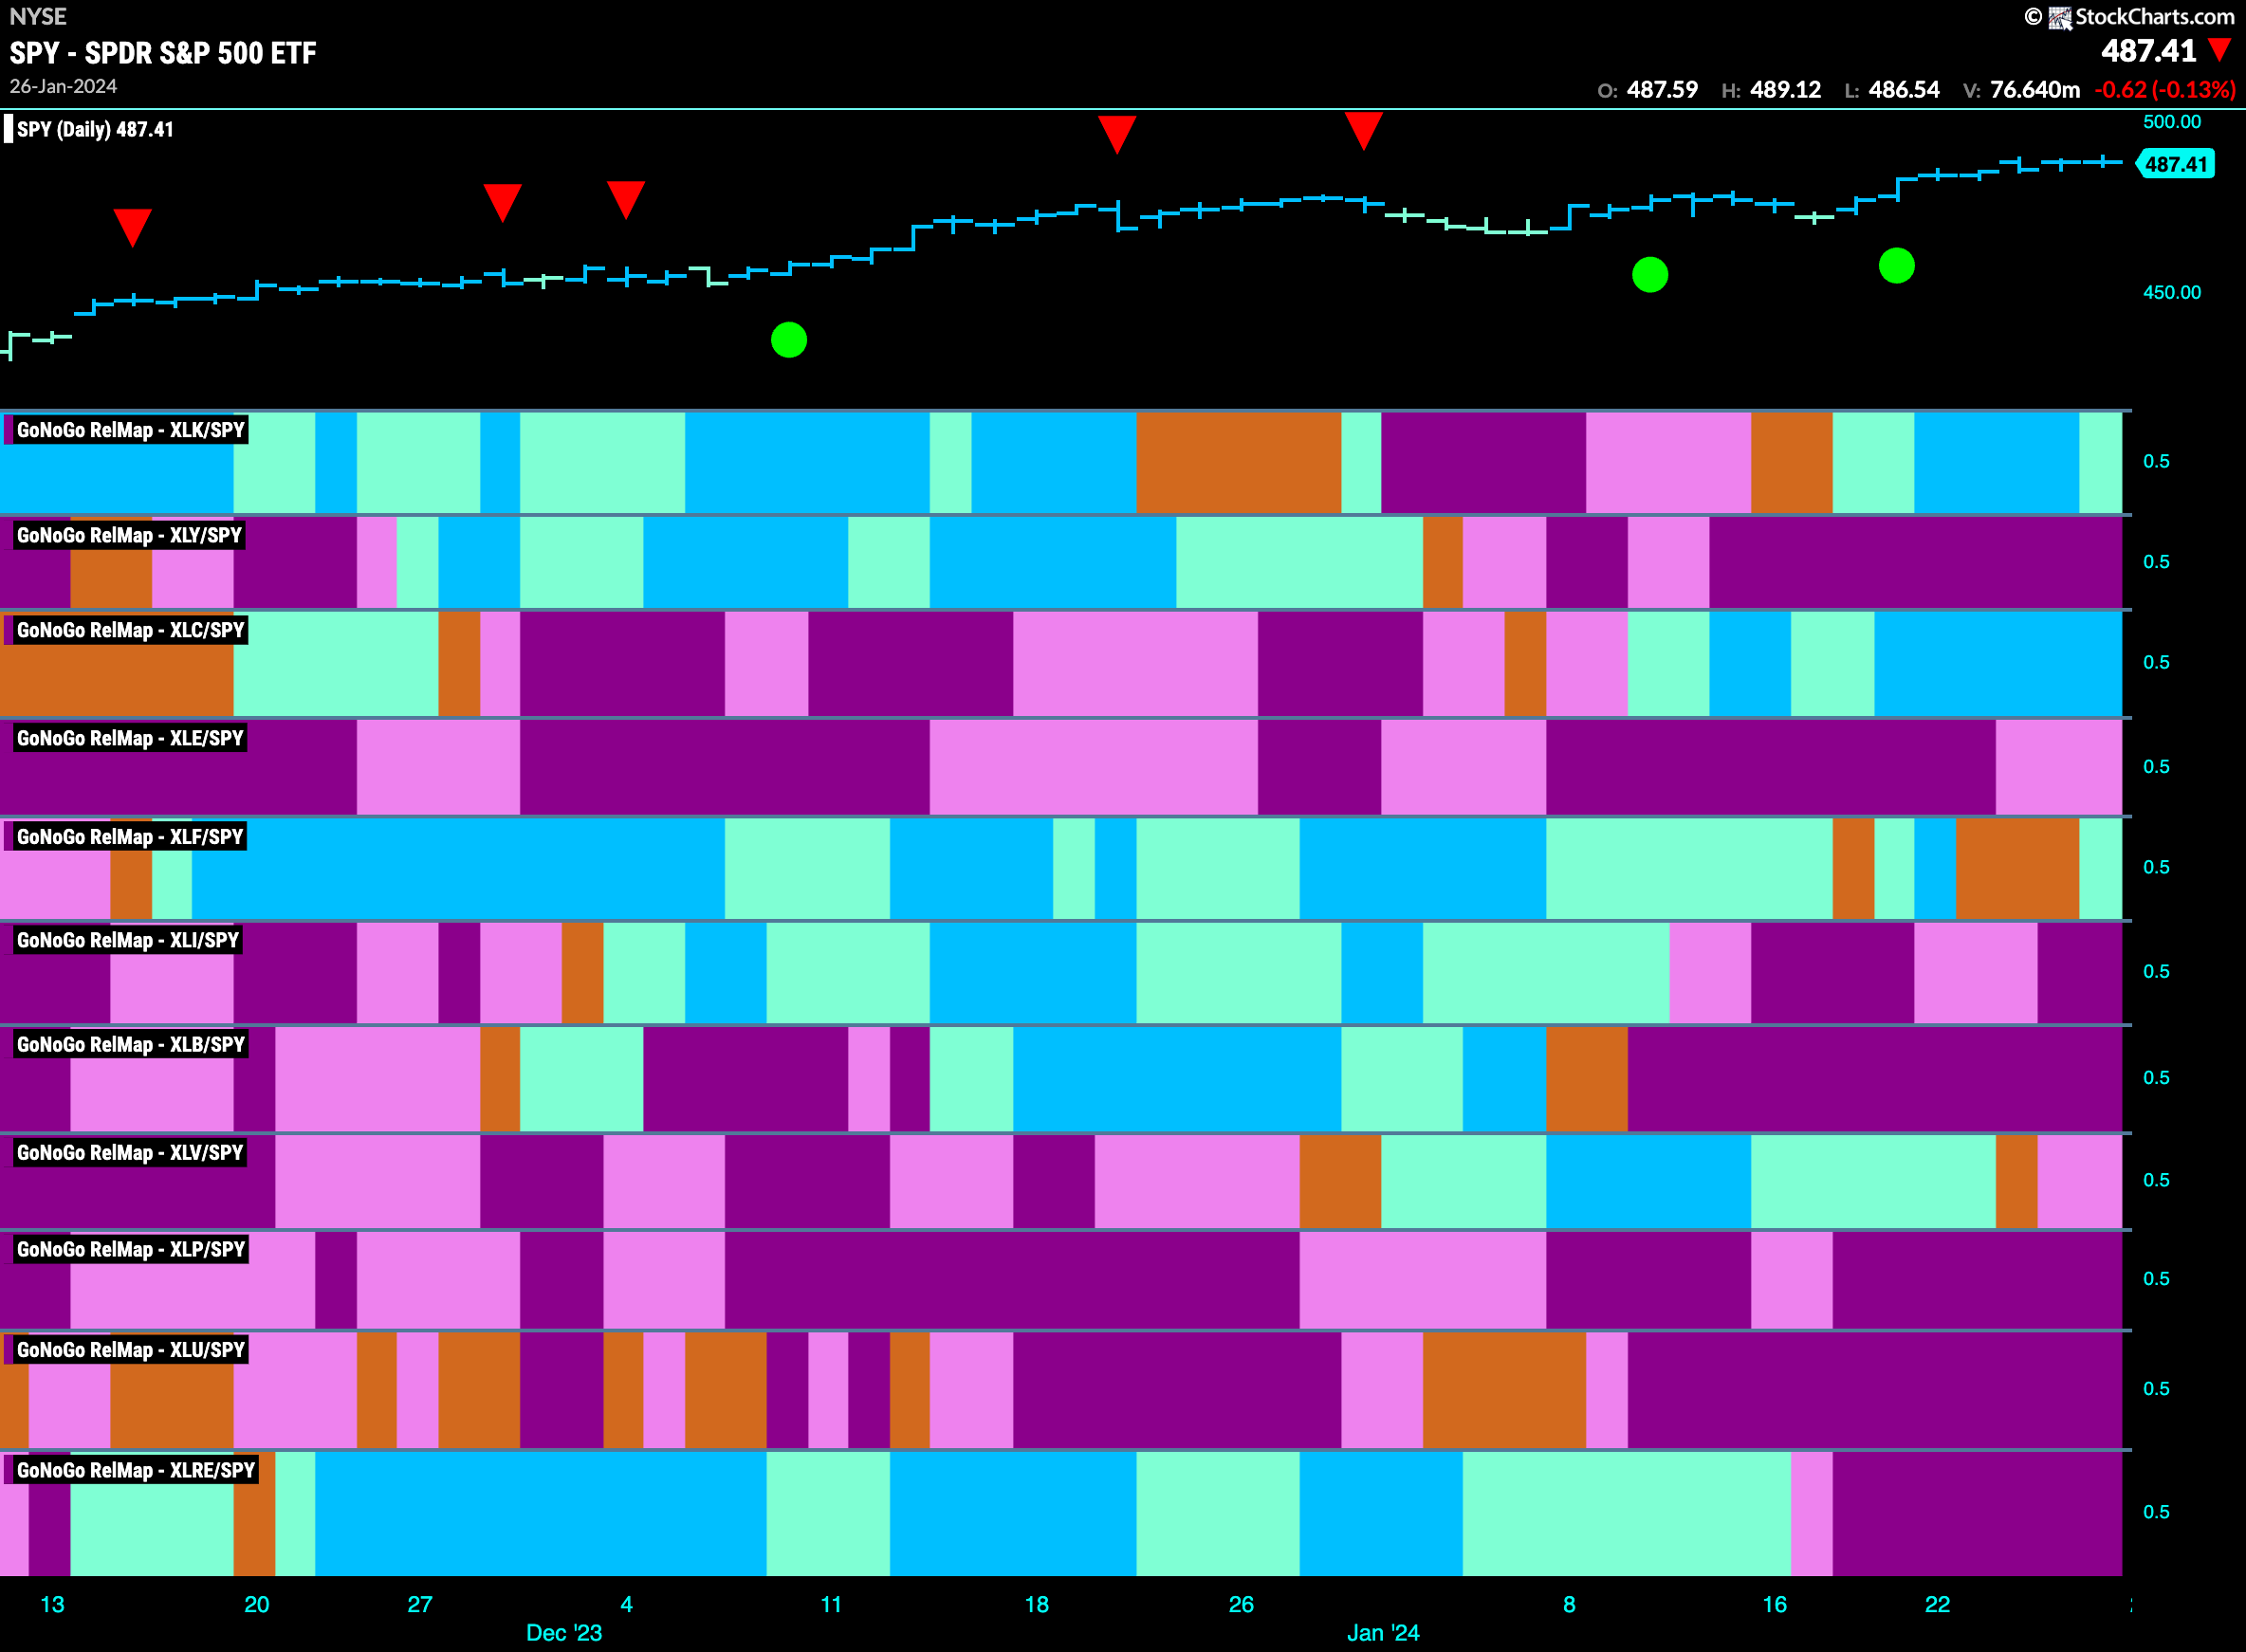Click the white legend marker beside SPY (Daily)
Viewport: 2246px width, 1652px height.
click(x=8, y=129)
